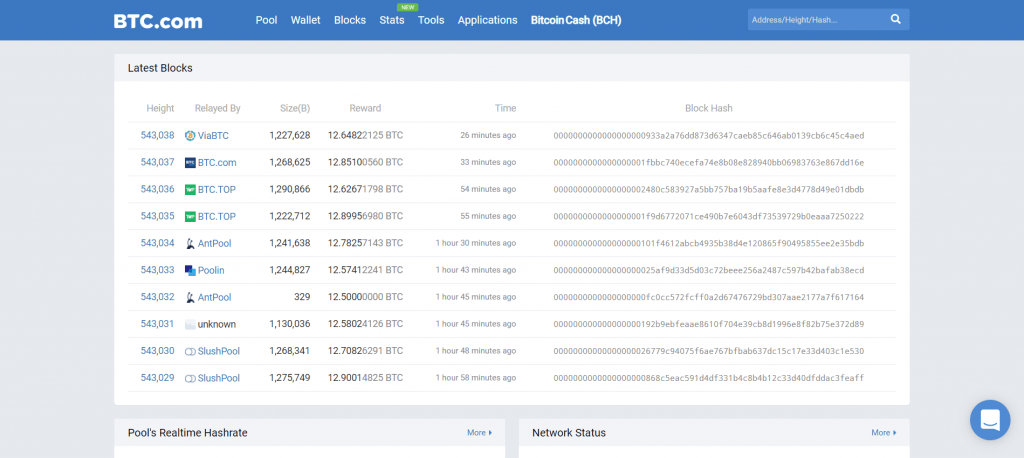Open the ViaBTC pool link
This screenshot has height=458, width=1024.
213,136
